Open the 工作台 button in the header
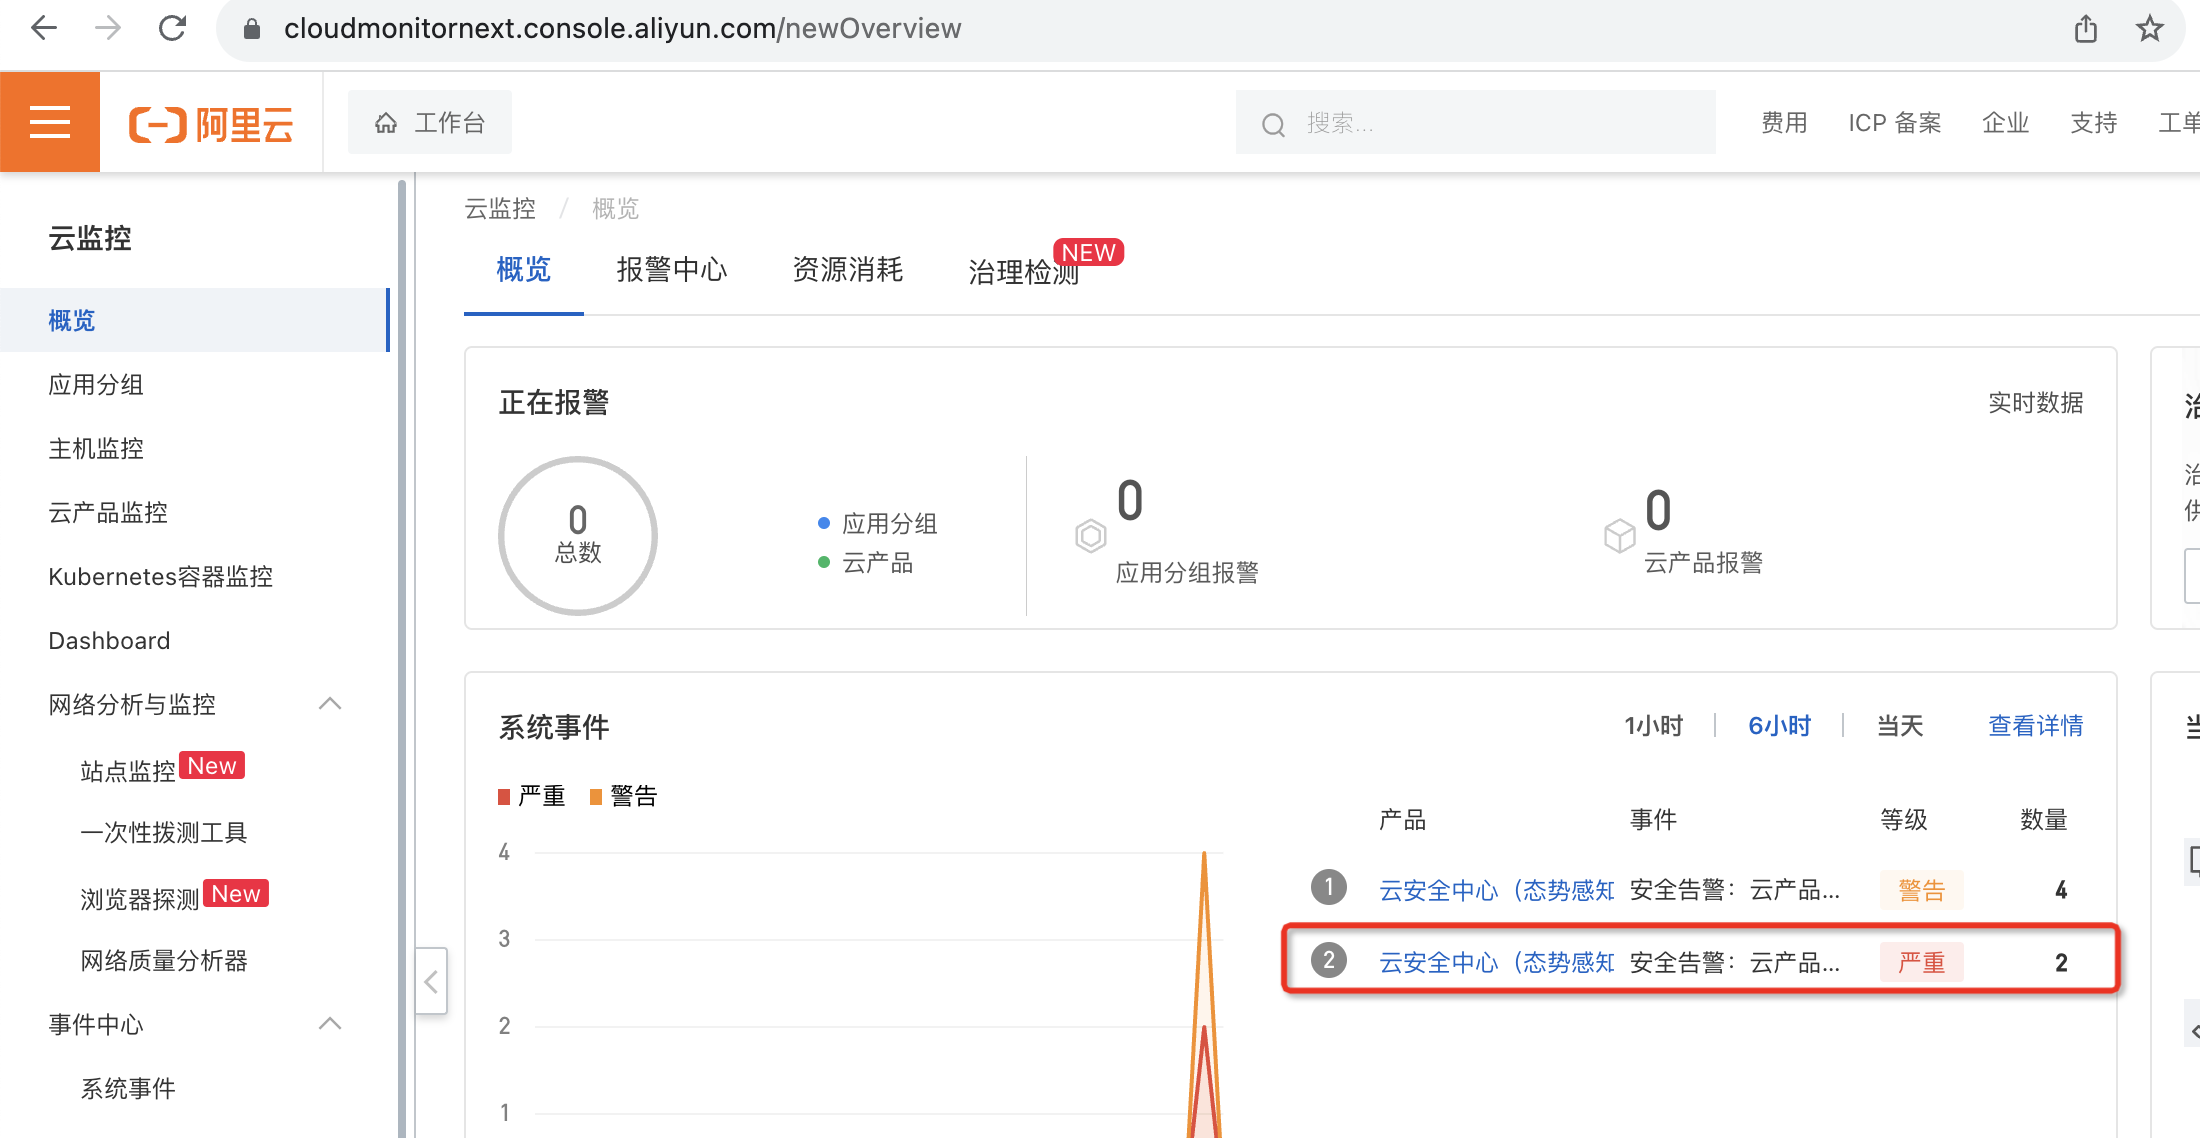The image size is (2200, 1138). click(x=430, y=122)
